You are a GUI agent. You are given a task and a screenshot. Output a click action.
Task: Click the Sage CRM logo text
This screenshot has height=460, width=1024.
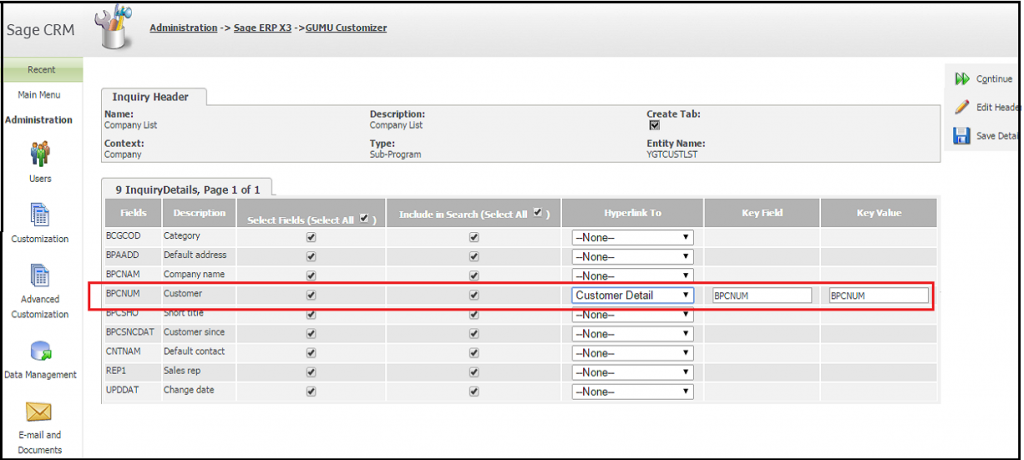40,30
